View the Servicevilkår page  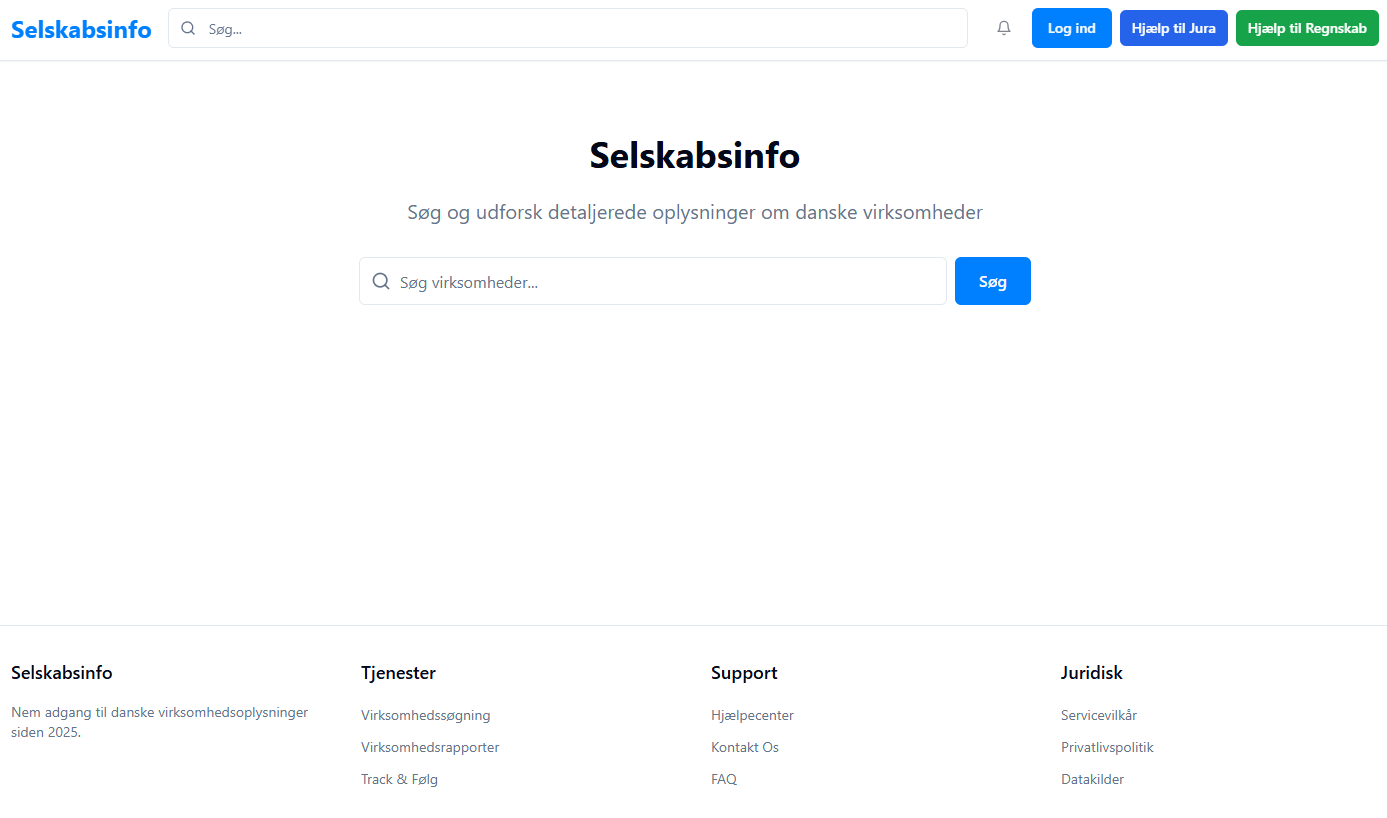[x=1099, y=715]
